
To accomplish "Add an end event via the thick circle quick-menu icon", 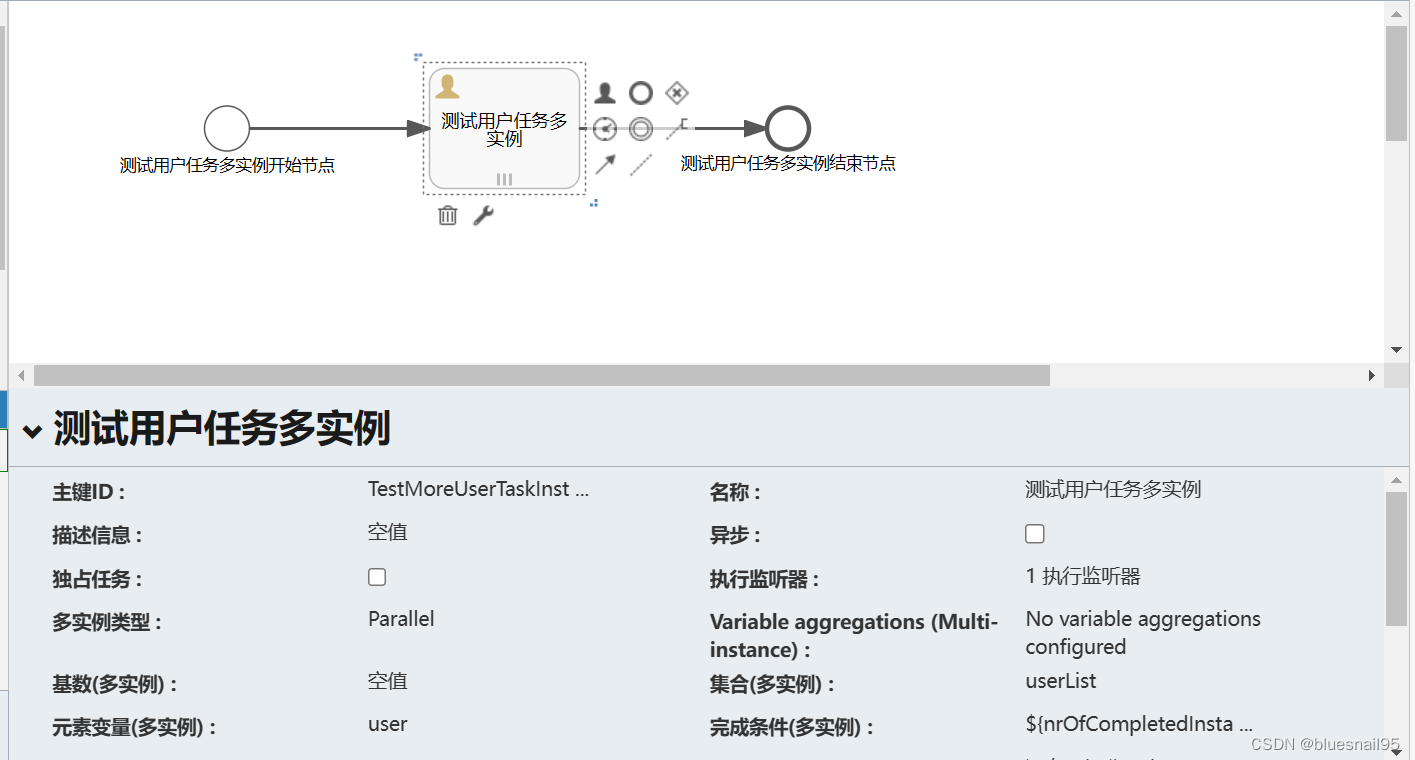I will tap(641, 93).
